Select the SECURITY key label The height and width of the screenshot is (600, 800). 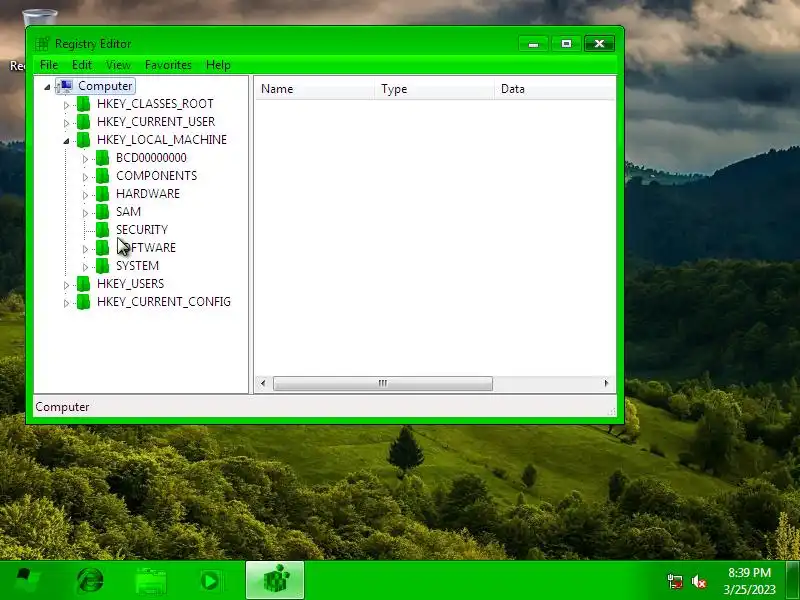142,230
